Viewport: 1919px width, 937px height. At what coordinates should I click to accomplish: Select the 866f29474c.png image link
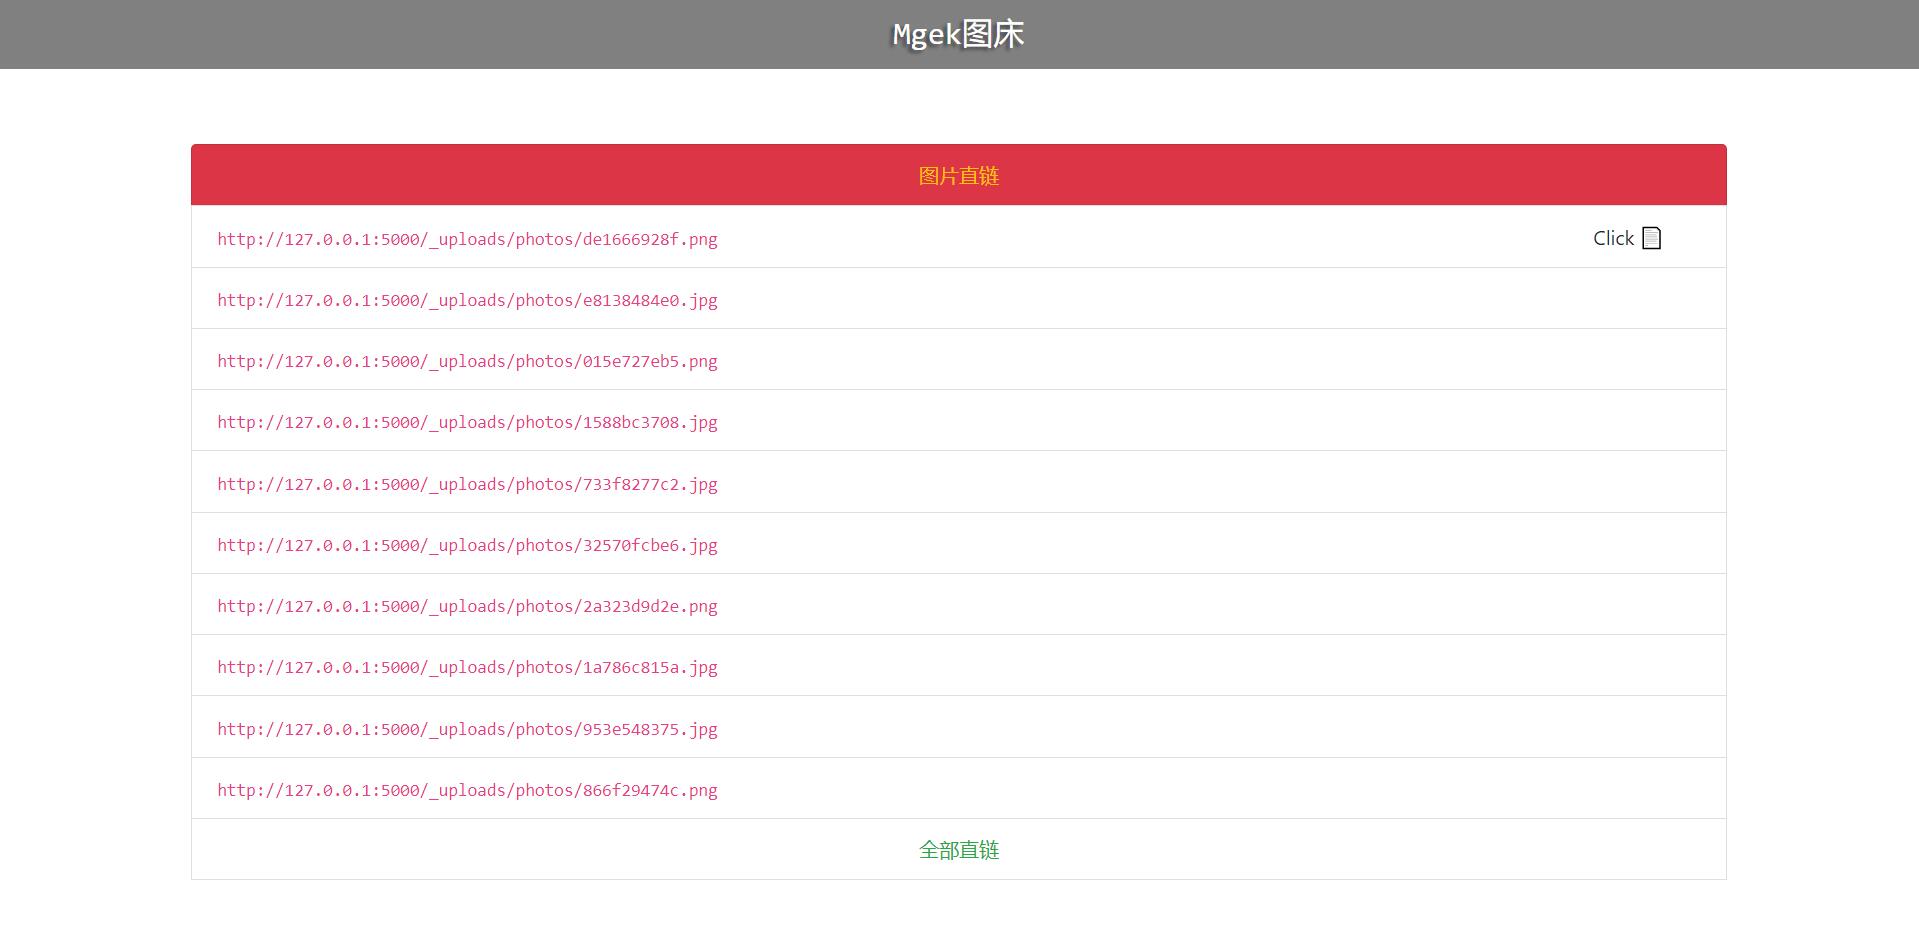pos(467,790)
